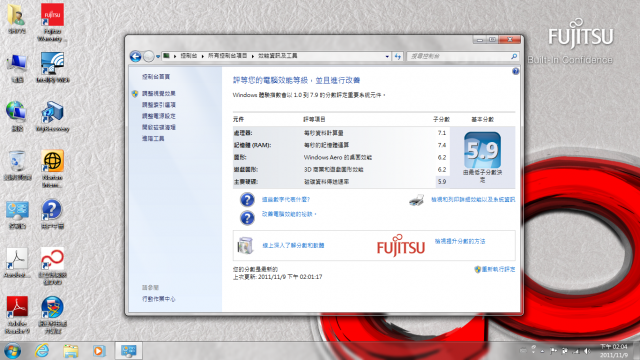Screen dimensions: 640x360
Task: Click help icon beside 改善電腦效能 tips
Action: coord(247,218)
